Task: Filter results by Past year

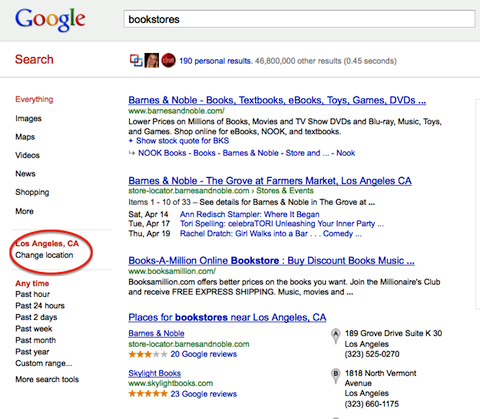Action: point(32,352)
